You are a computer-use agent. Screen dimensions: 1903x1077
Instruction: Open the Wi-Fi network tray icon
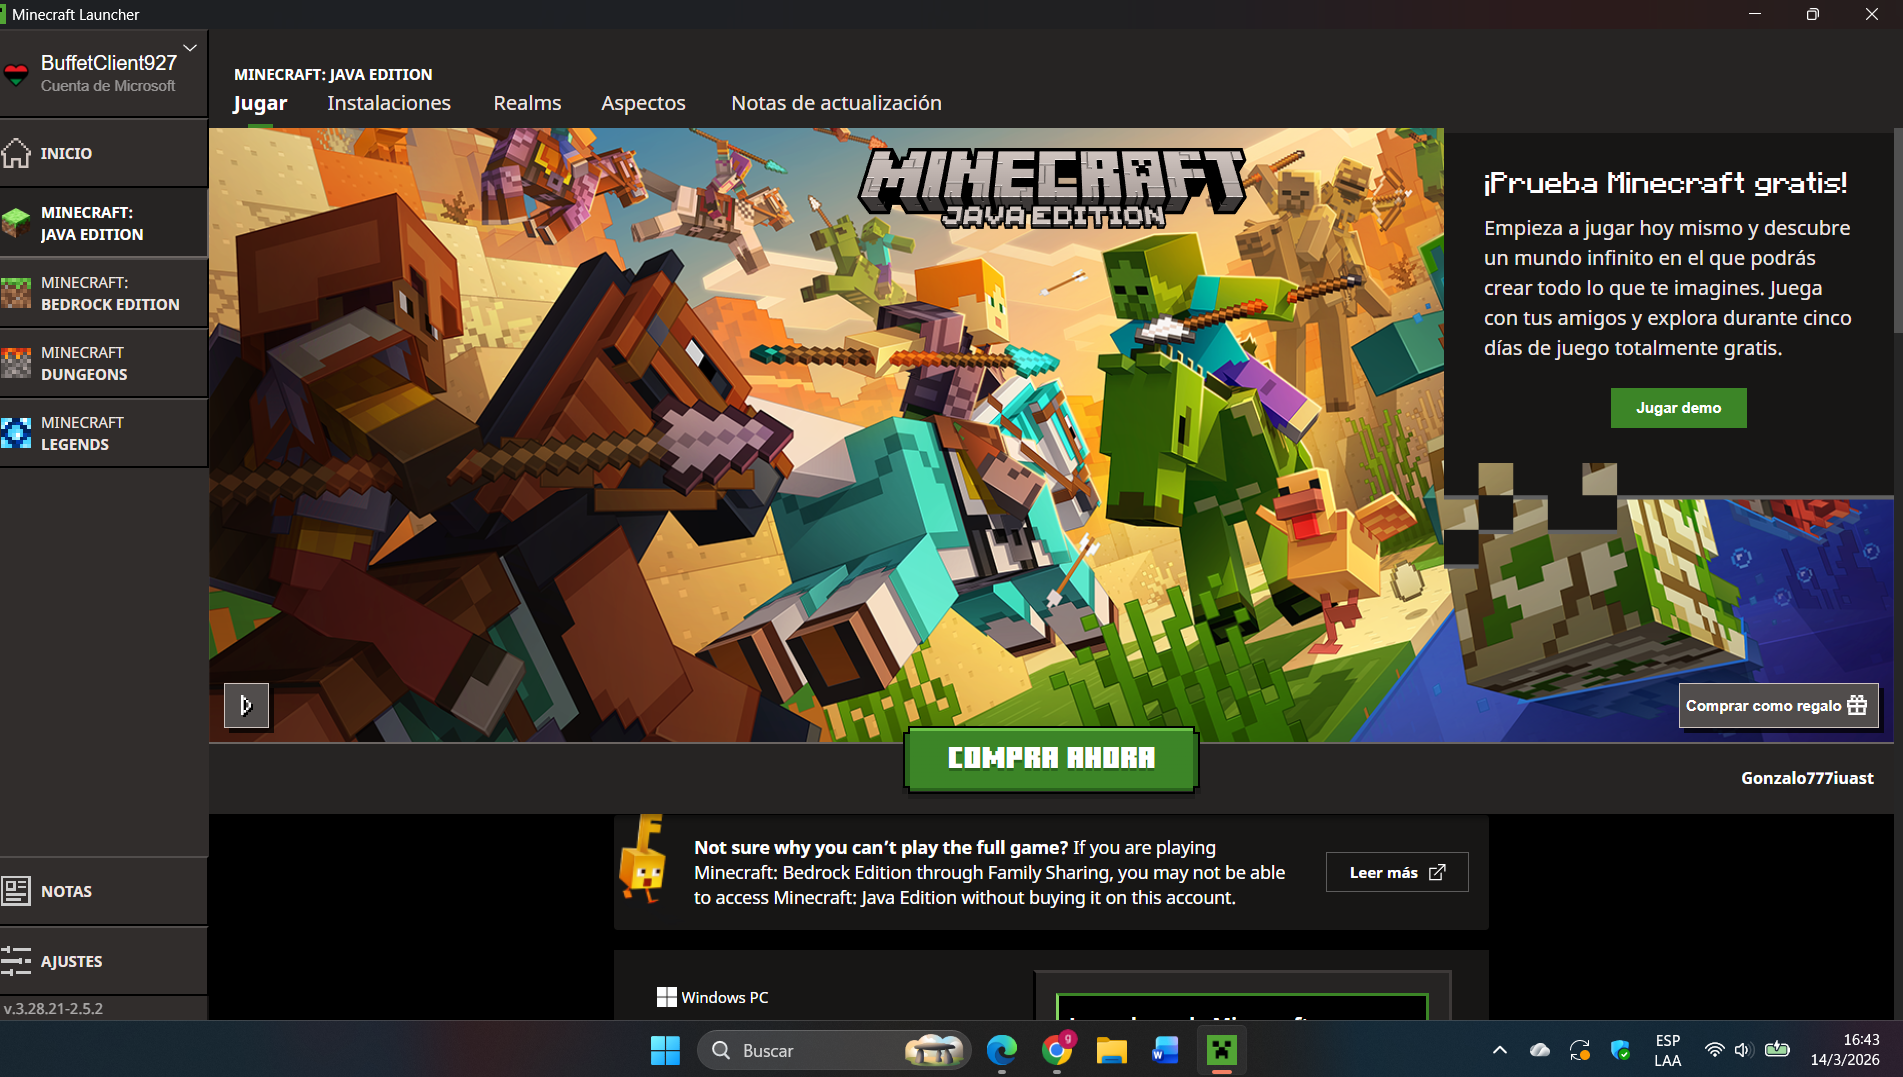tap(1714, 1050)
